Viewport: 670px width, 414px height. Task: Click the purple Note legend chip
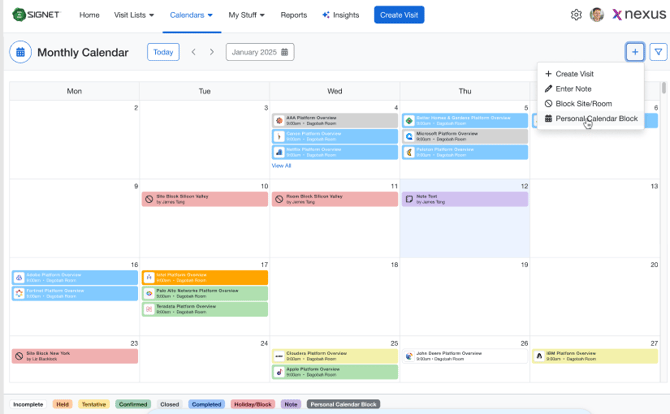tap(291, 404)
